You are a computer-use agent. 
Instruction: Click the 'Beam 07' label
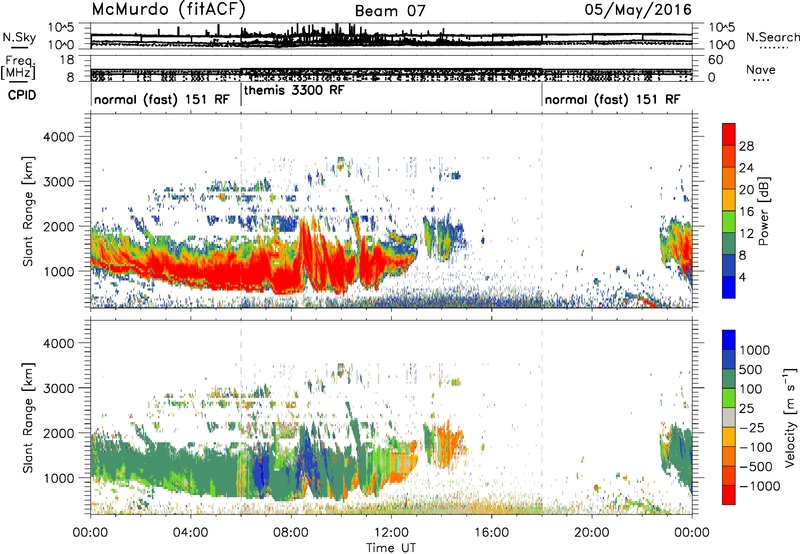pos(390,11)
